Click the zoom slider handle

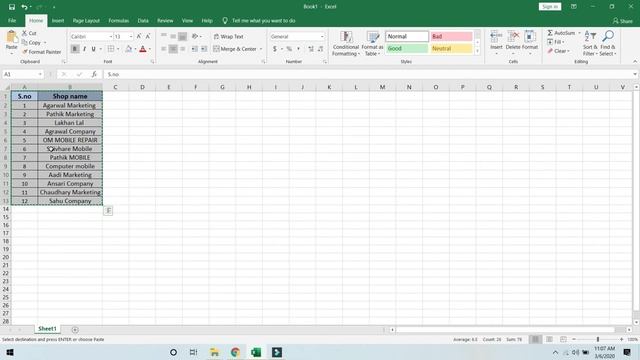coord(598,339)
